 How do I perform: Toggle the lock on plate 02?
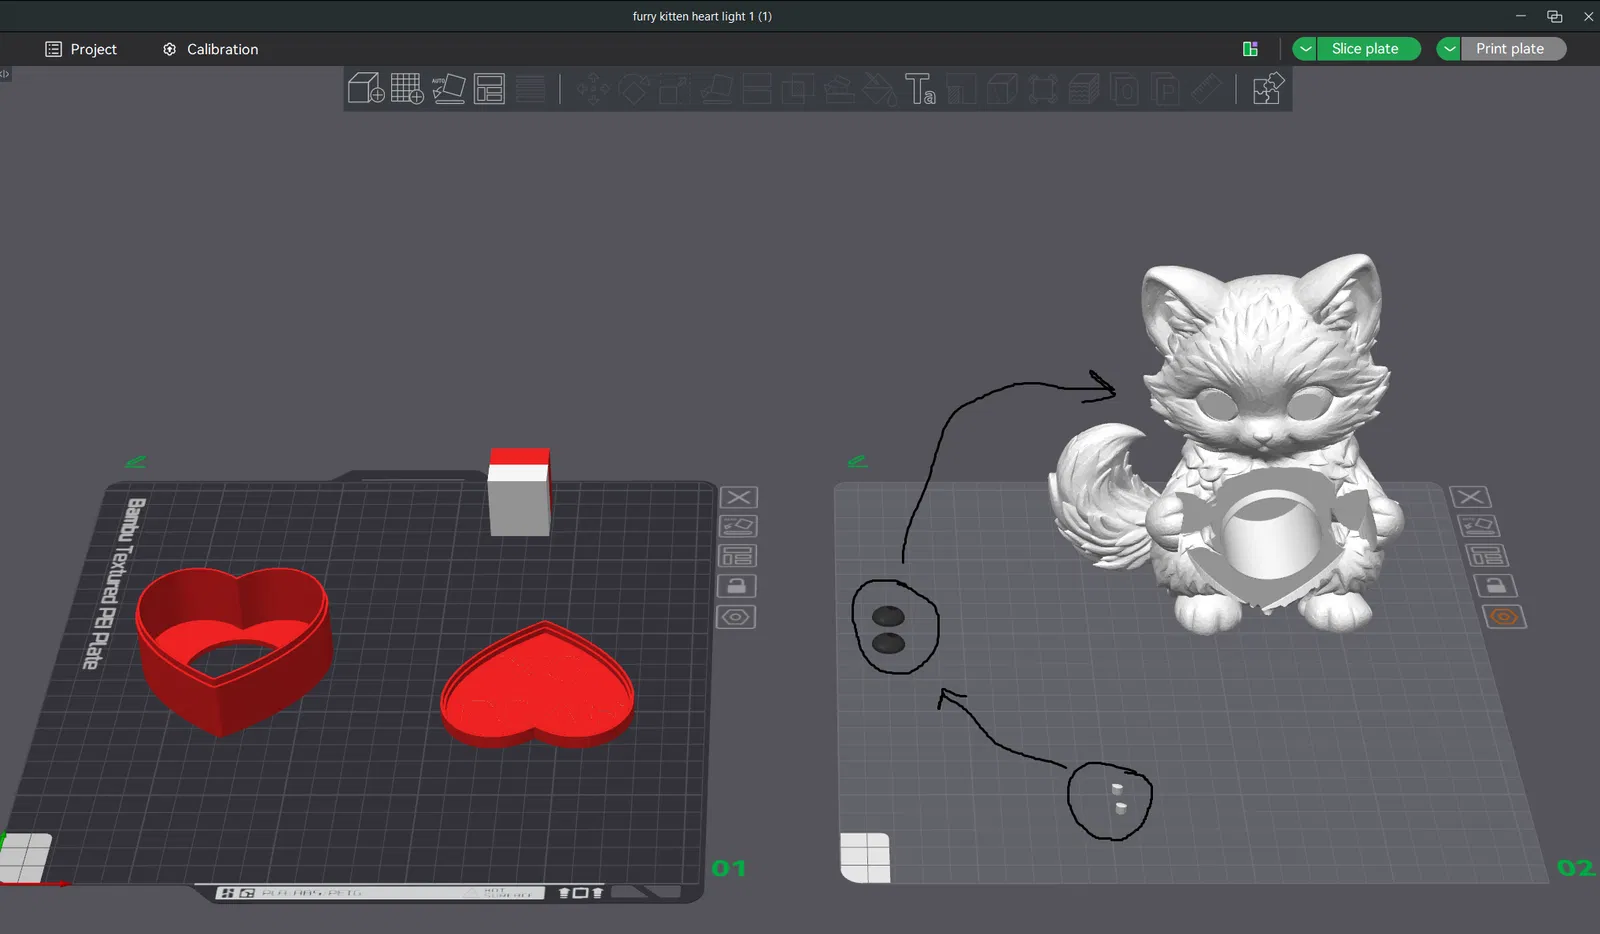[x=1494, y=586]
